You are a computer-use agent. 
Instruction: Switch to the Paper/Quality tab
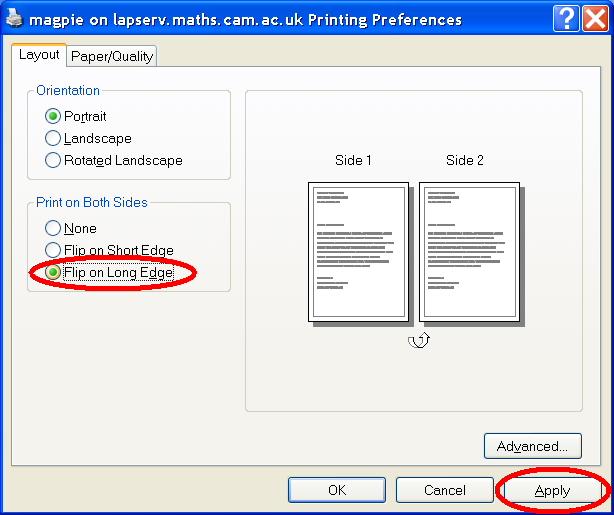(112, 56)
